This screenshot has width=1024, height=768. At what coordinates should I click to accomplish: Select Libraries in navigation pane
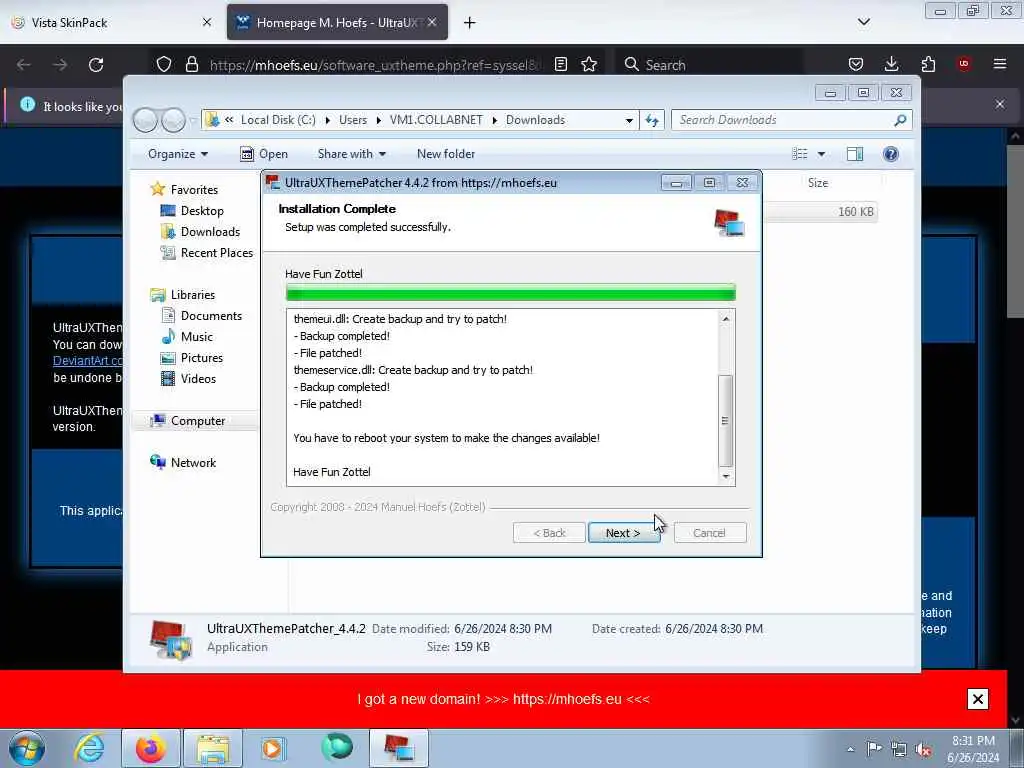[x=182, y=295]
